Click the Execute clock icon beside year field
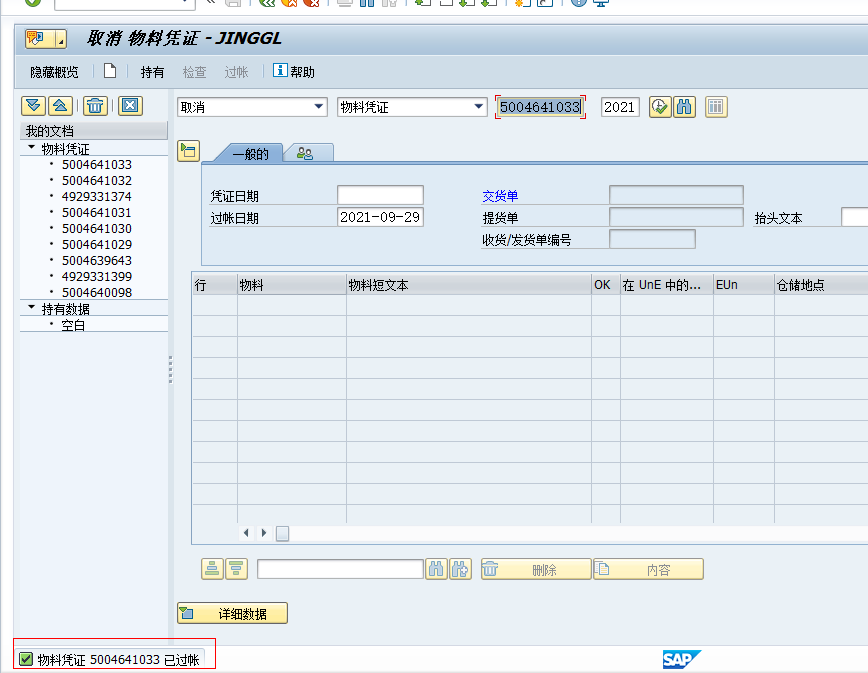Screen dimensions: 868x673 [660, 106]
